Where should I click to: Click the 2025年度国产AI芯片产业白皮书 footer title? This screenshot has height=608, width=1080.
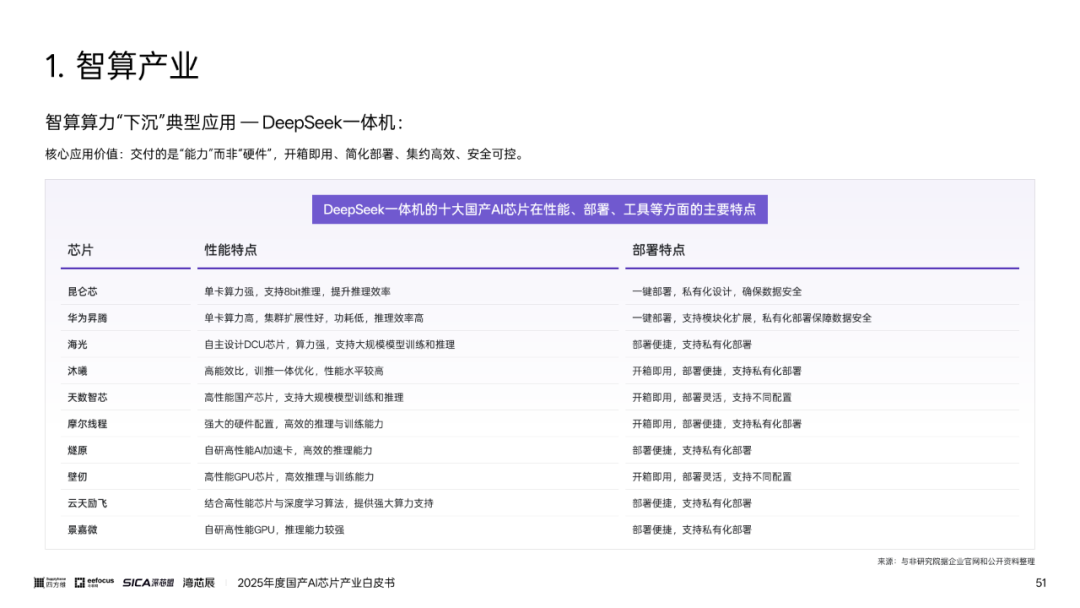click(x=316, y=583)
